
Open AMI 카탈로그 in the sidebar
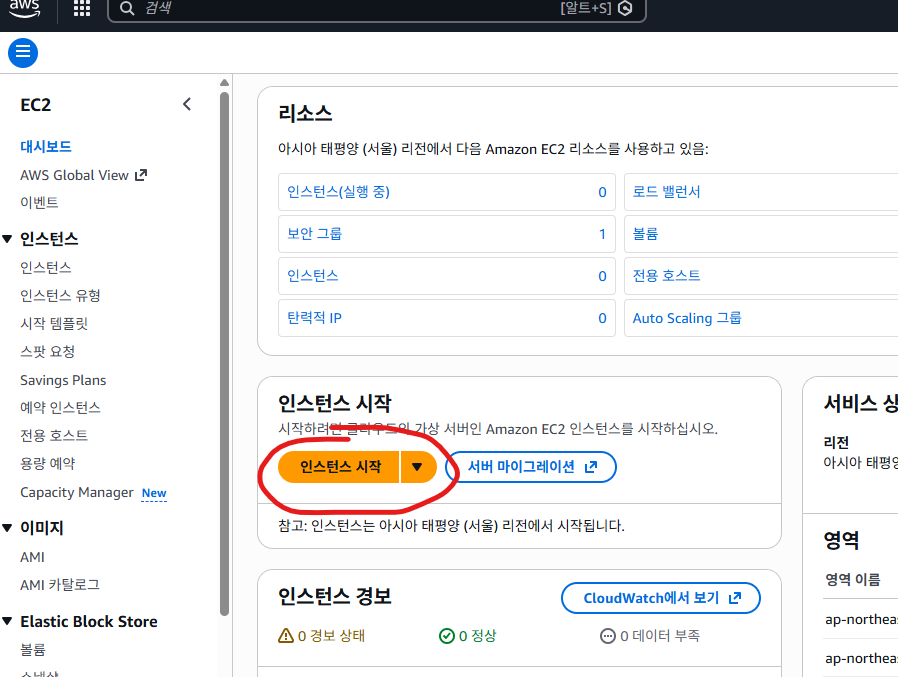pos(60,585)
